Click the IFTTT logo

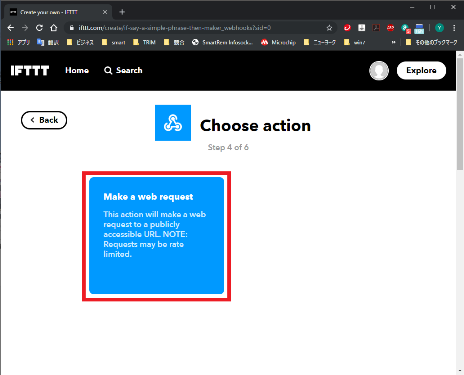[30, 70]
